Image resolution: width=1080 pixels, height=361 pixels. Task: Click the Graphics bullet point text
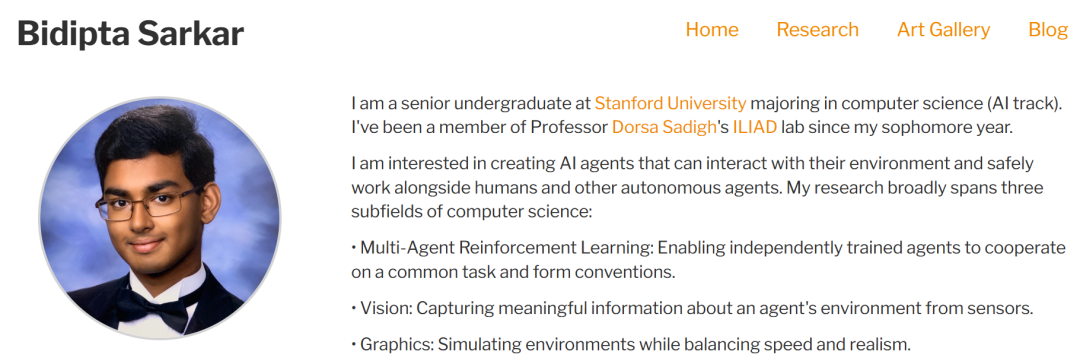click(631, 343)
